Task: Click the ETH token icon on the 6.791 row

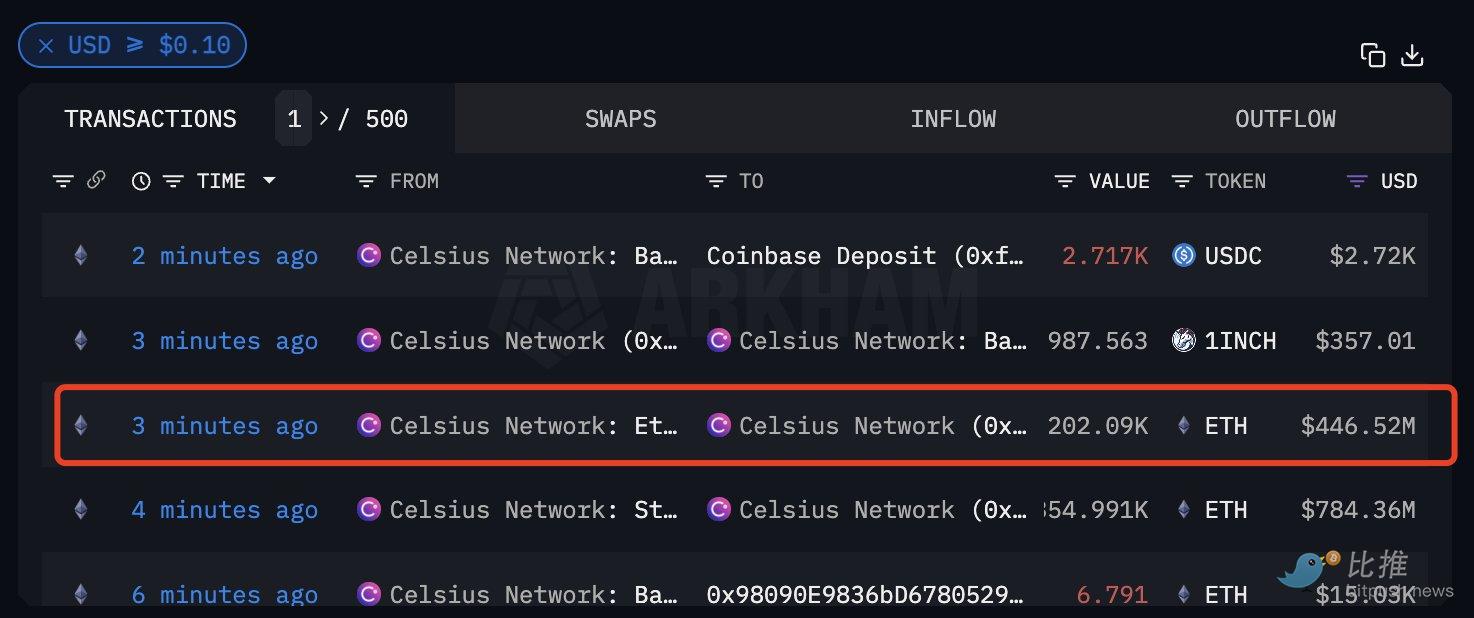Action: click(x=1184, y=594)
